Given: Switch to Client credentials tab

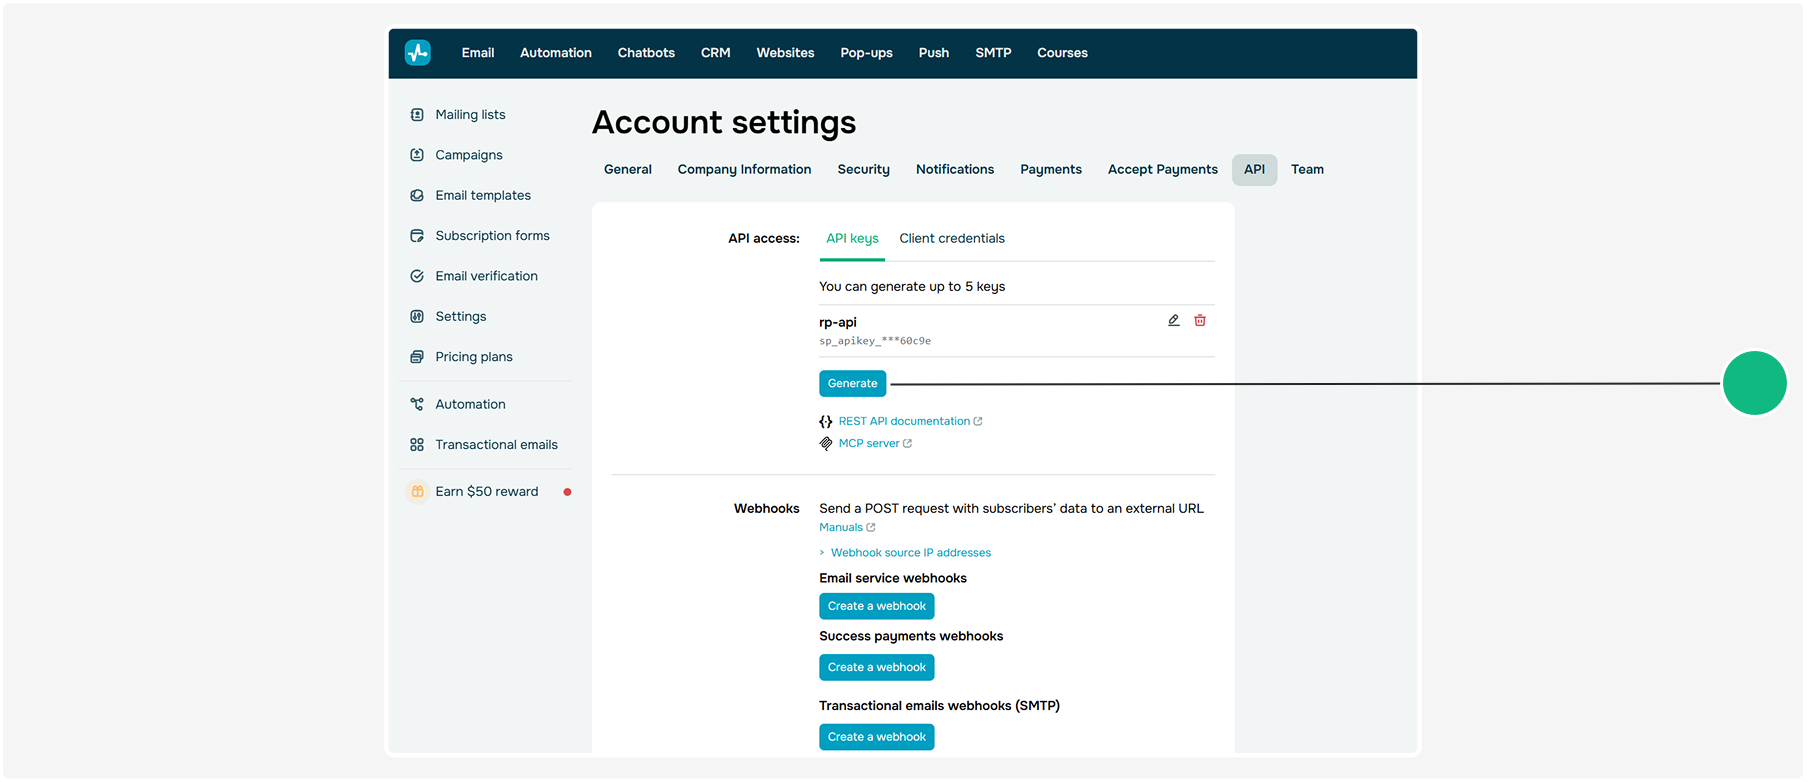Looking at the screenshot, I should click(x=952, y=238).
